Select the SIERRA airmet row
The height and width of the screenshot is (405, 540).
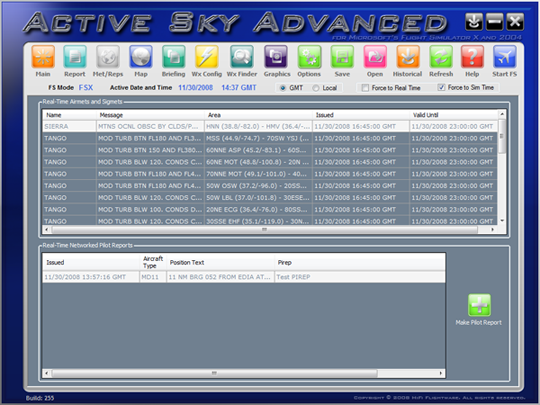270,126
